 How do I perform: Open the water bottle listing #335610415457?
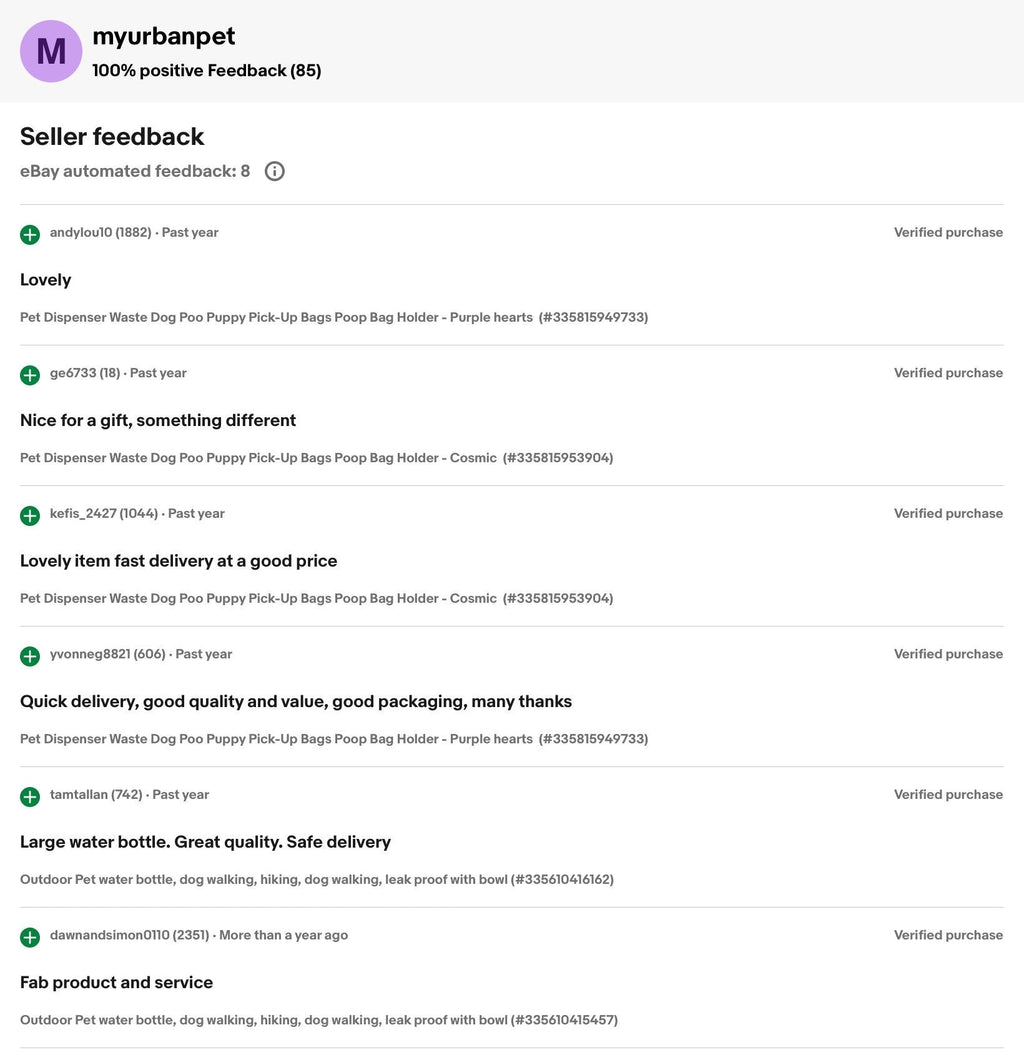pyautogui.click(x=319, y=1020)
